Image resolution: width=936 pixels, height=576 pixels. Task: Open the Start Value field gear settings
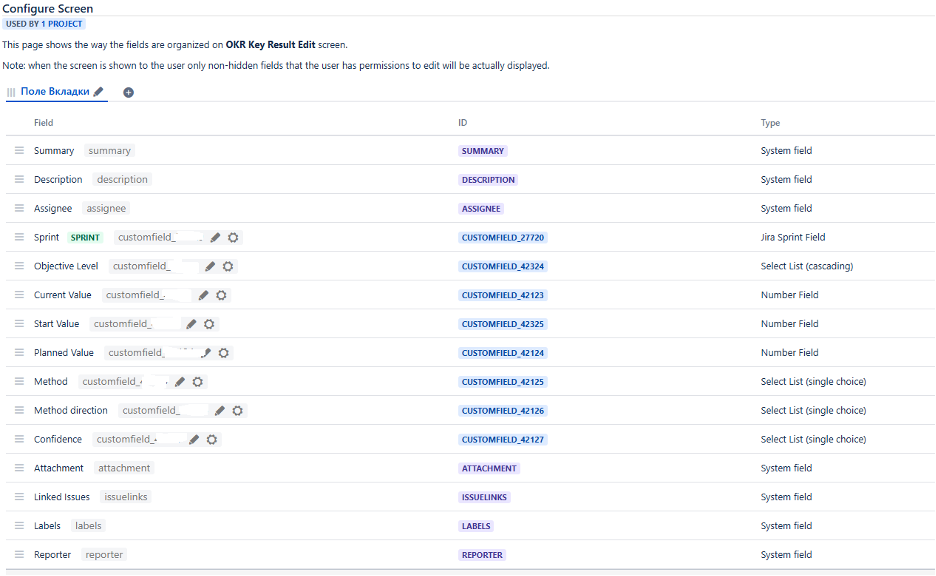(207, 323)
